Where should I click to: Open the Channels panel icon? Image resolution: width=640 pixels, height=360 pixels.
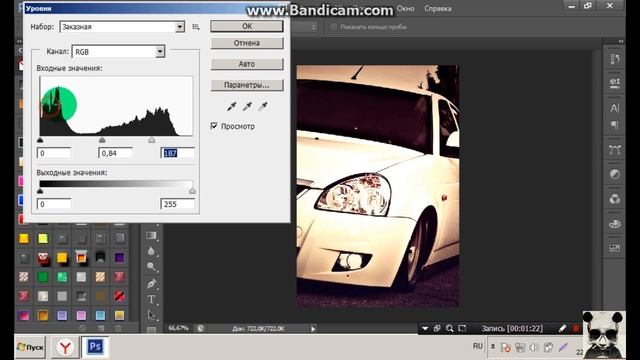pyautogui.click(x=615, y=199)
